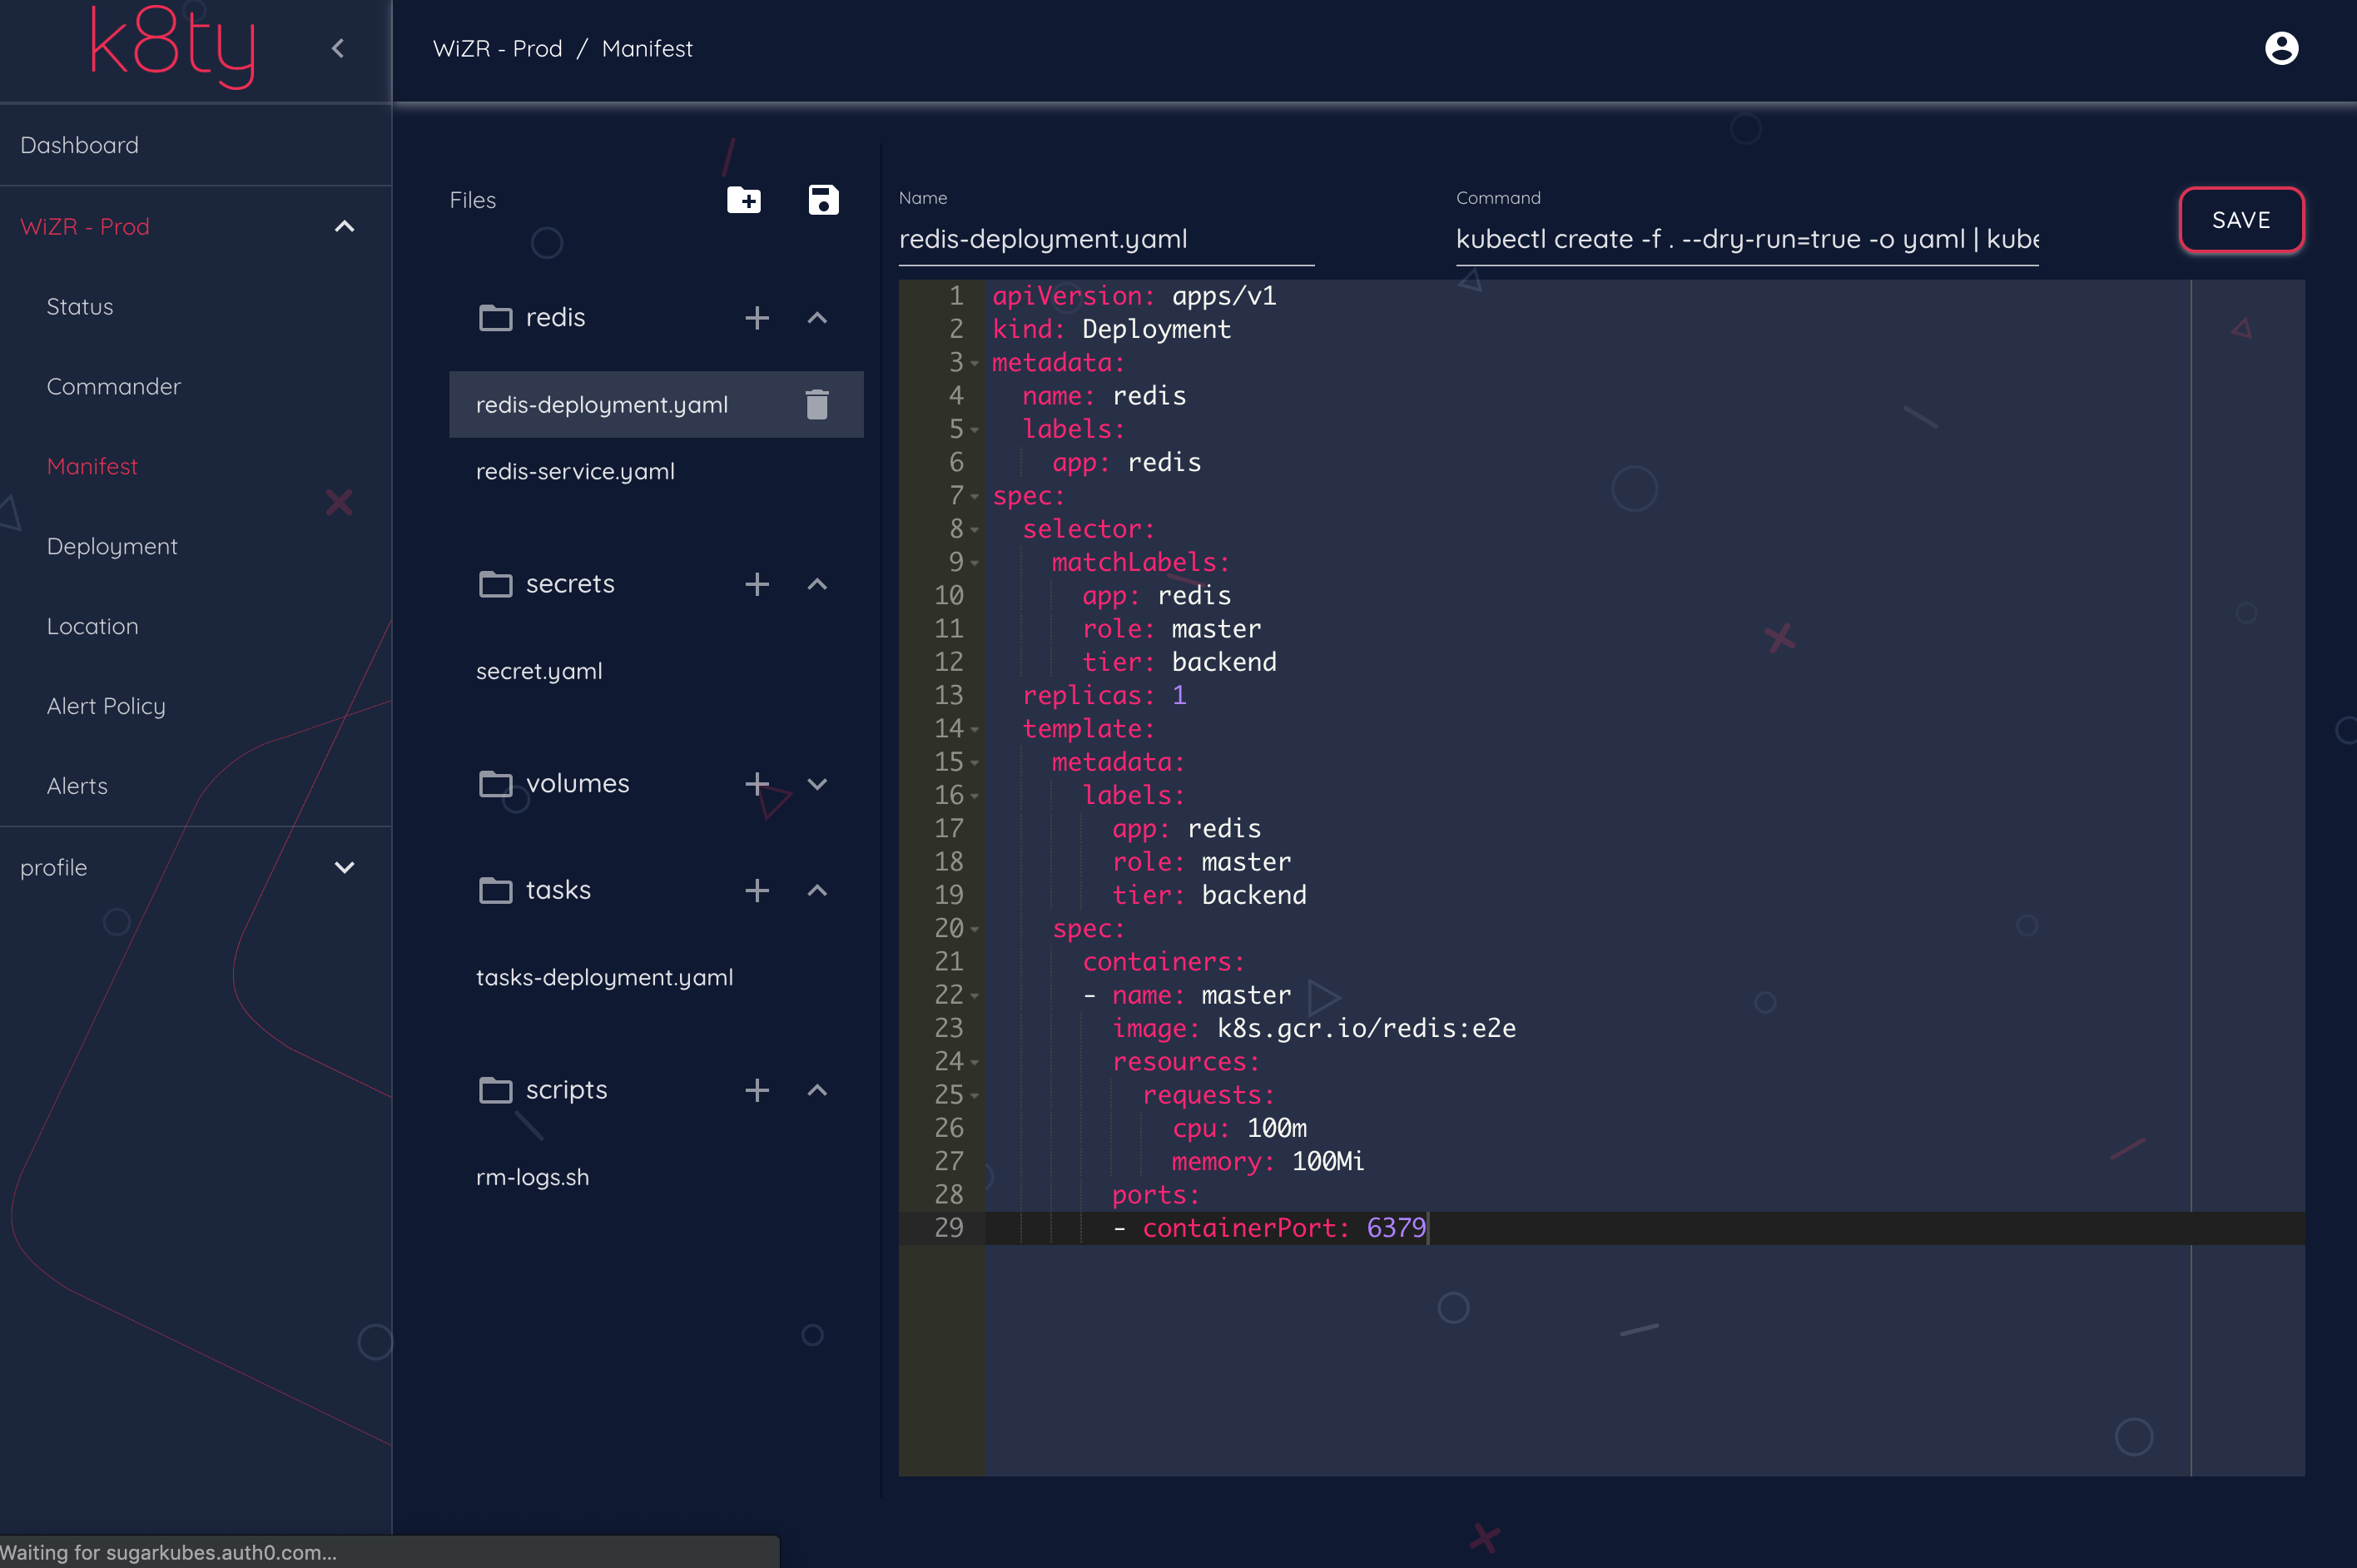Add a file to the scripts folder
This screenshot has width=2357, height=1568.
tap(757, 1090)
